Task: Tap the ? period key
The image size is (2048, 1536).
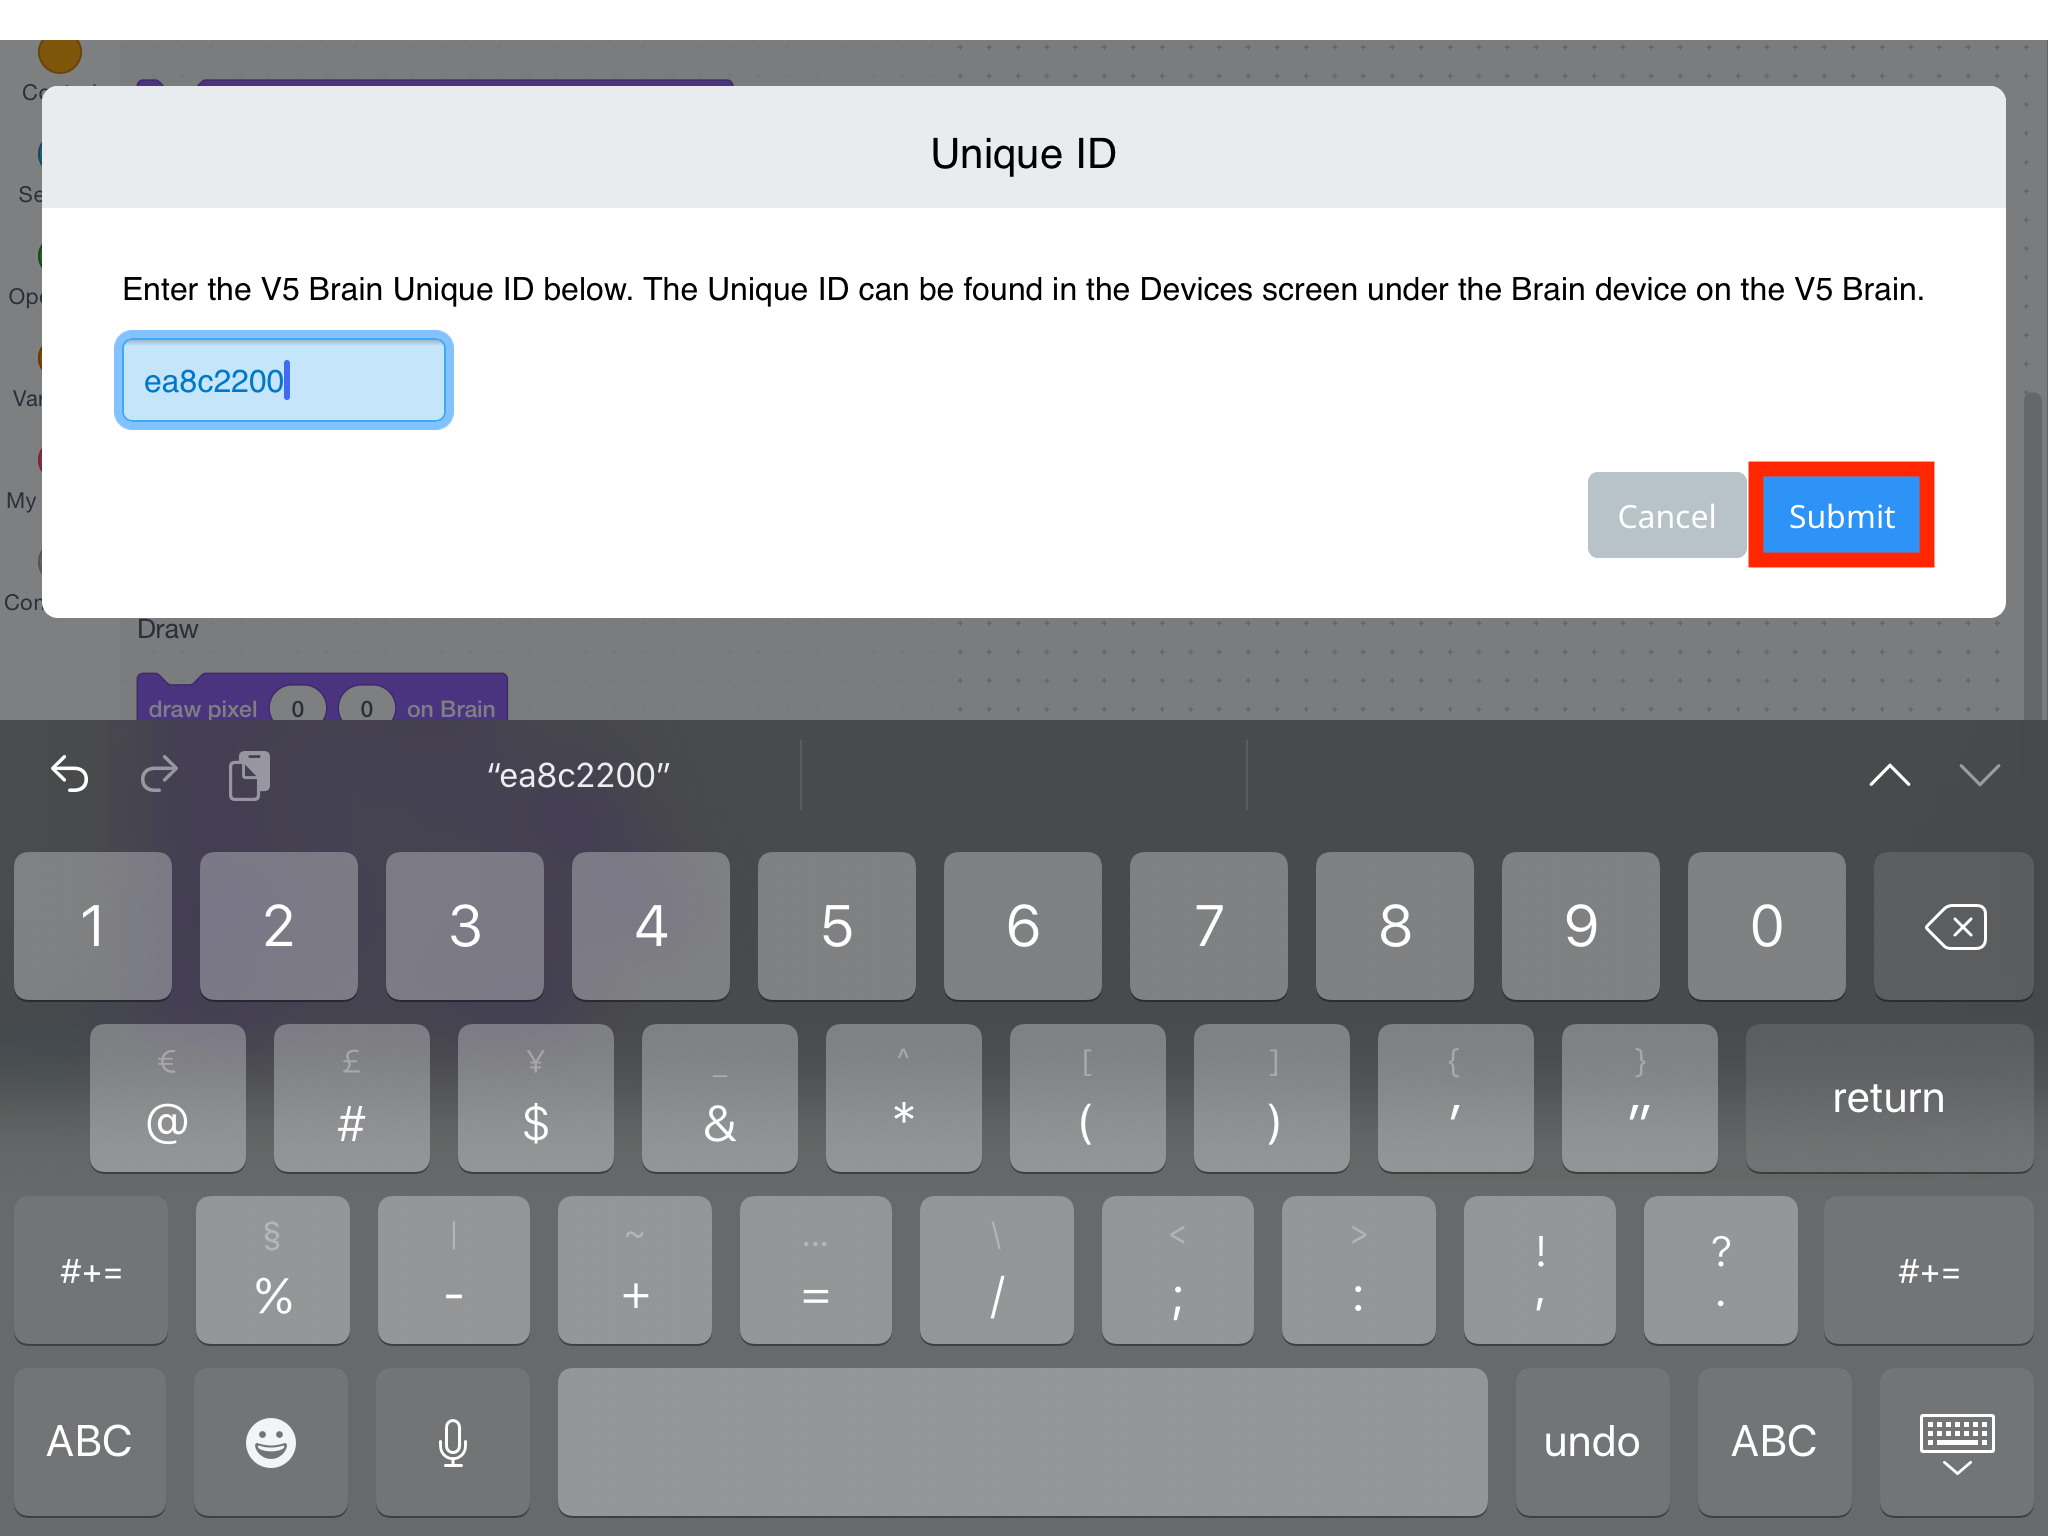Action: coord(1721,1270)
